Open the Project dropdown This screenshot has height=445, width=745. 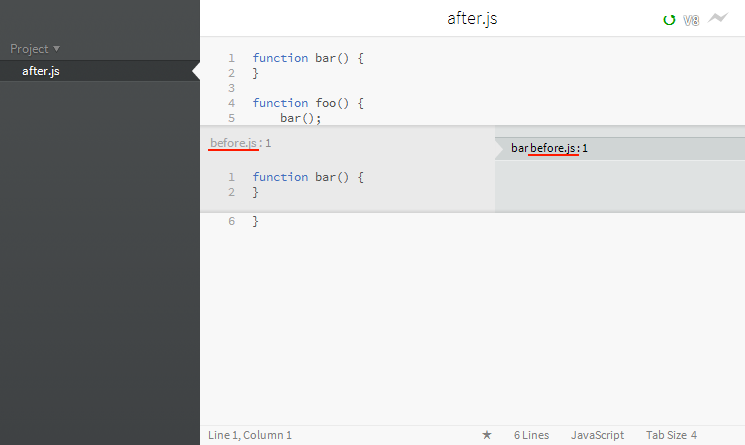pos(35,49)
